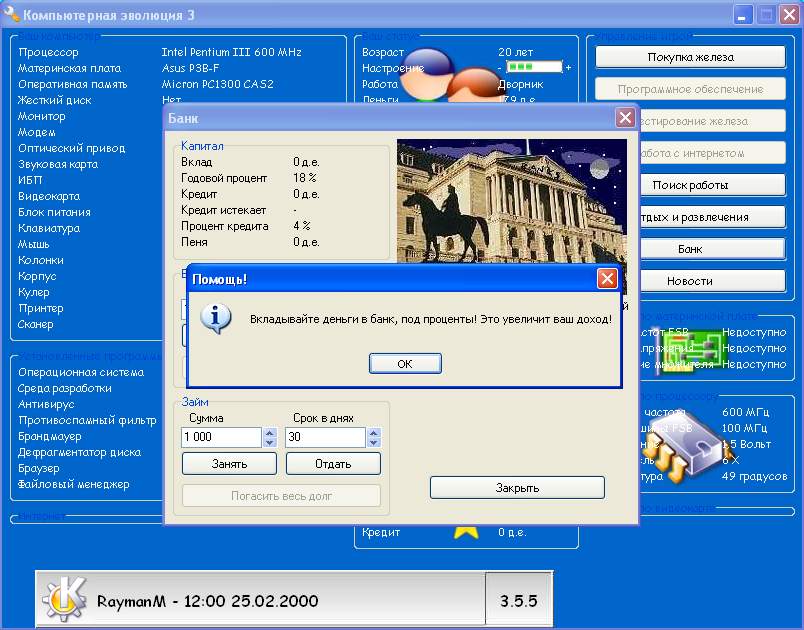
Task: Click the RaymanM date and time panel
Action: (x=260, y=599)
